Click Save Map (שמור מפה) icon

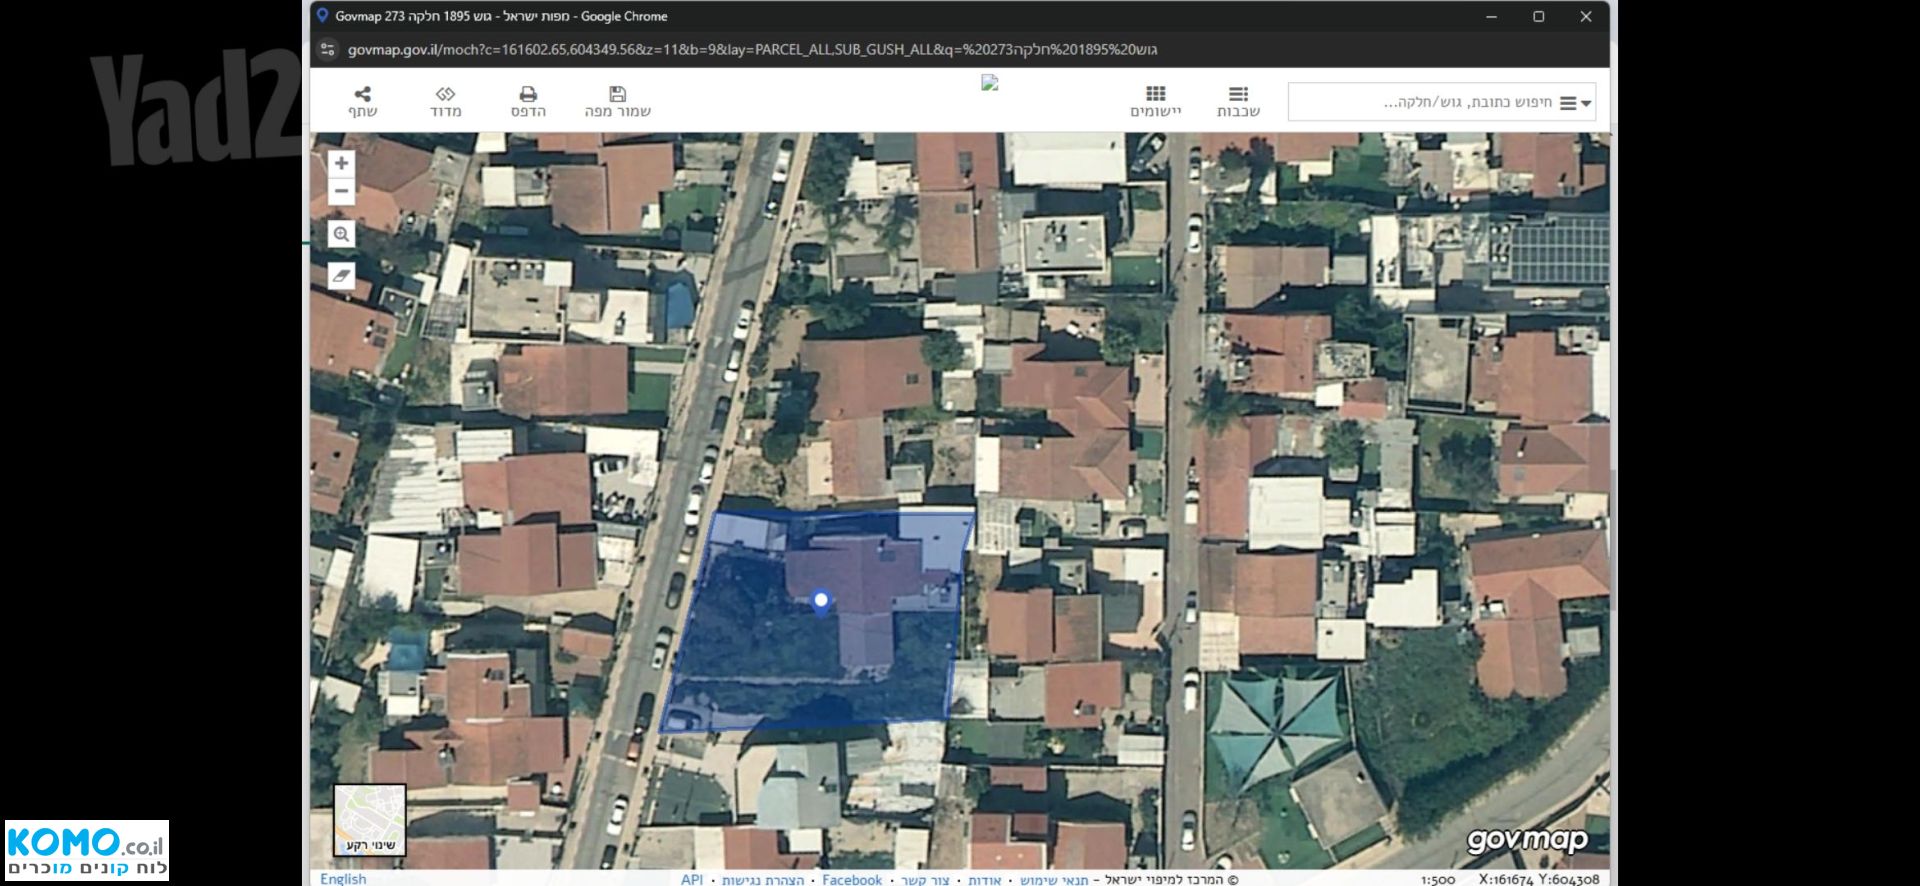point(617,101)
